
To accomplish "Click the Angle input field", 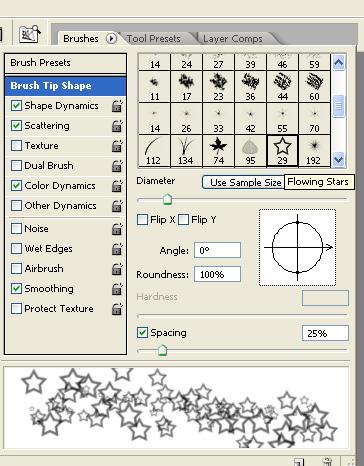I will (x=217, y=250).
